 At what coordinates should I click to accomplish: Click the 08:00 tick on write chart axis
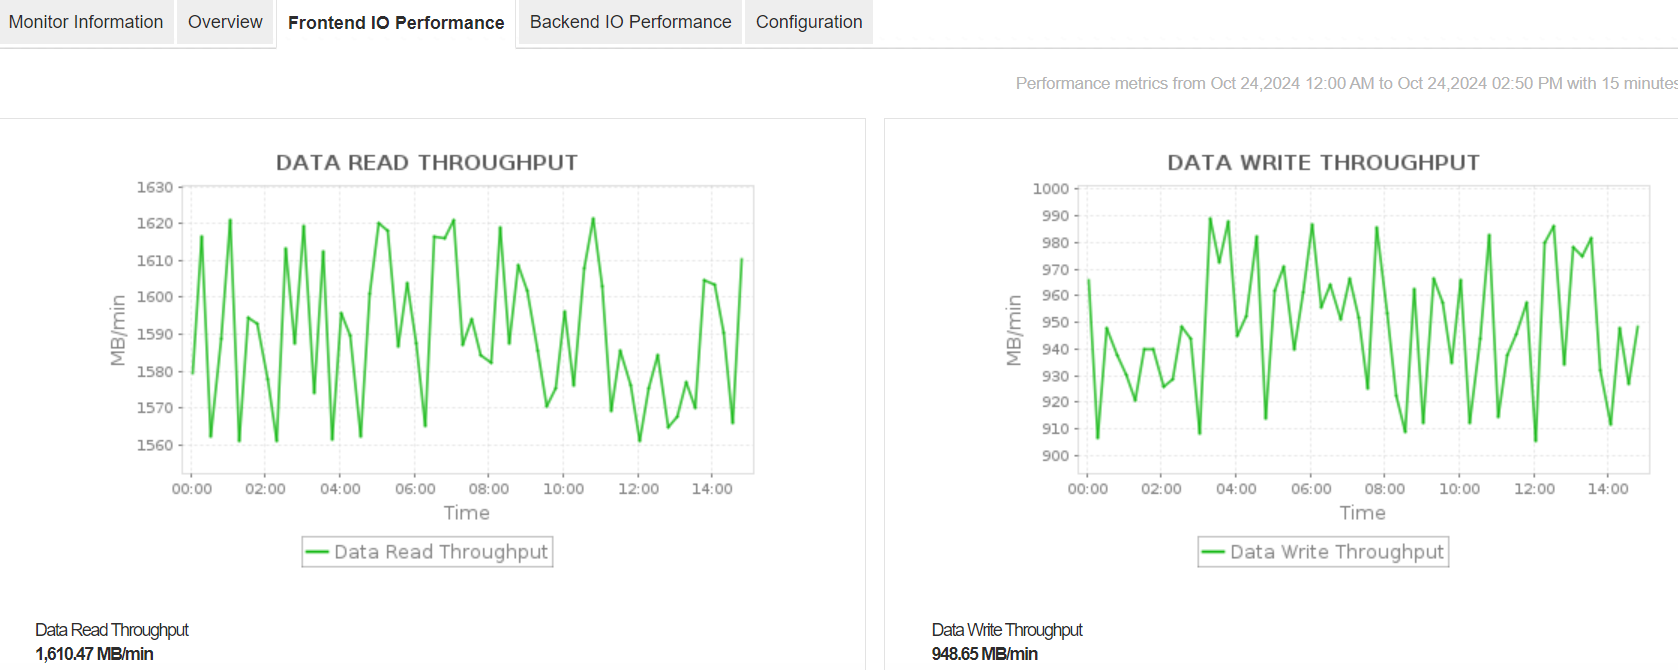1385,489
